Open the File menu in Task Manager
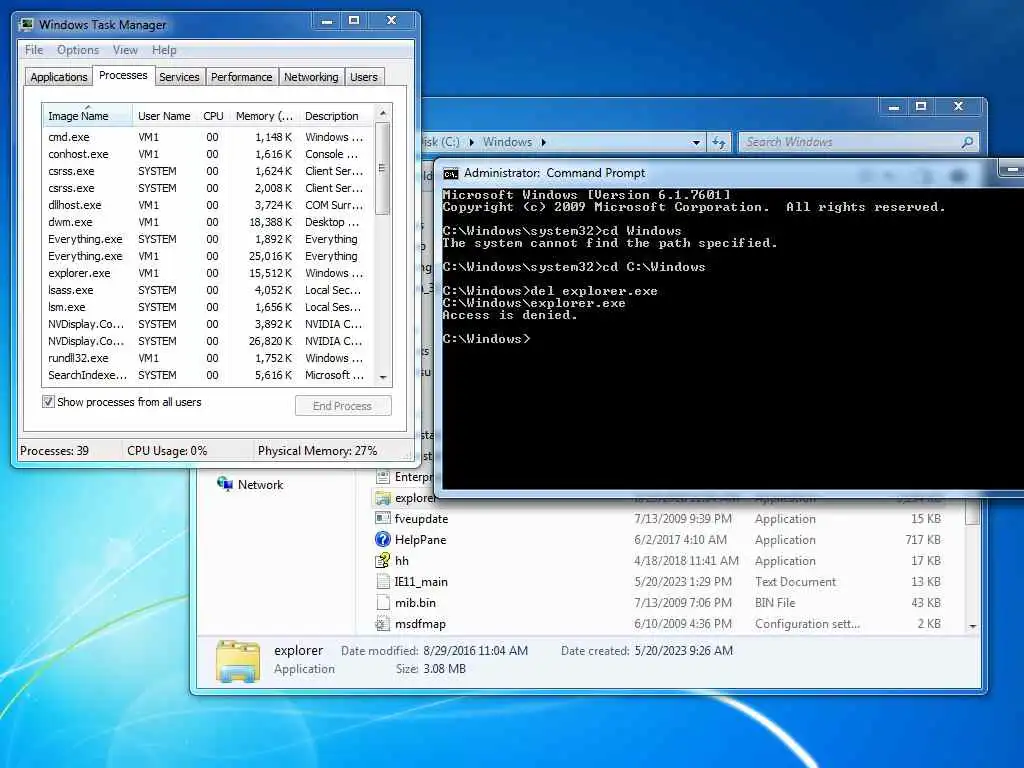The width and height of the screenshot is (1024, 768). (x=34, y=50)
